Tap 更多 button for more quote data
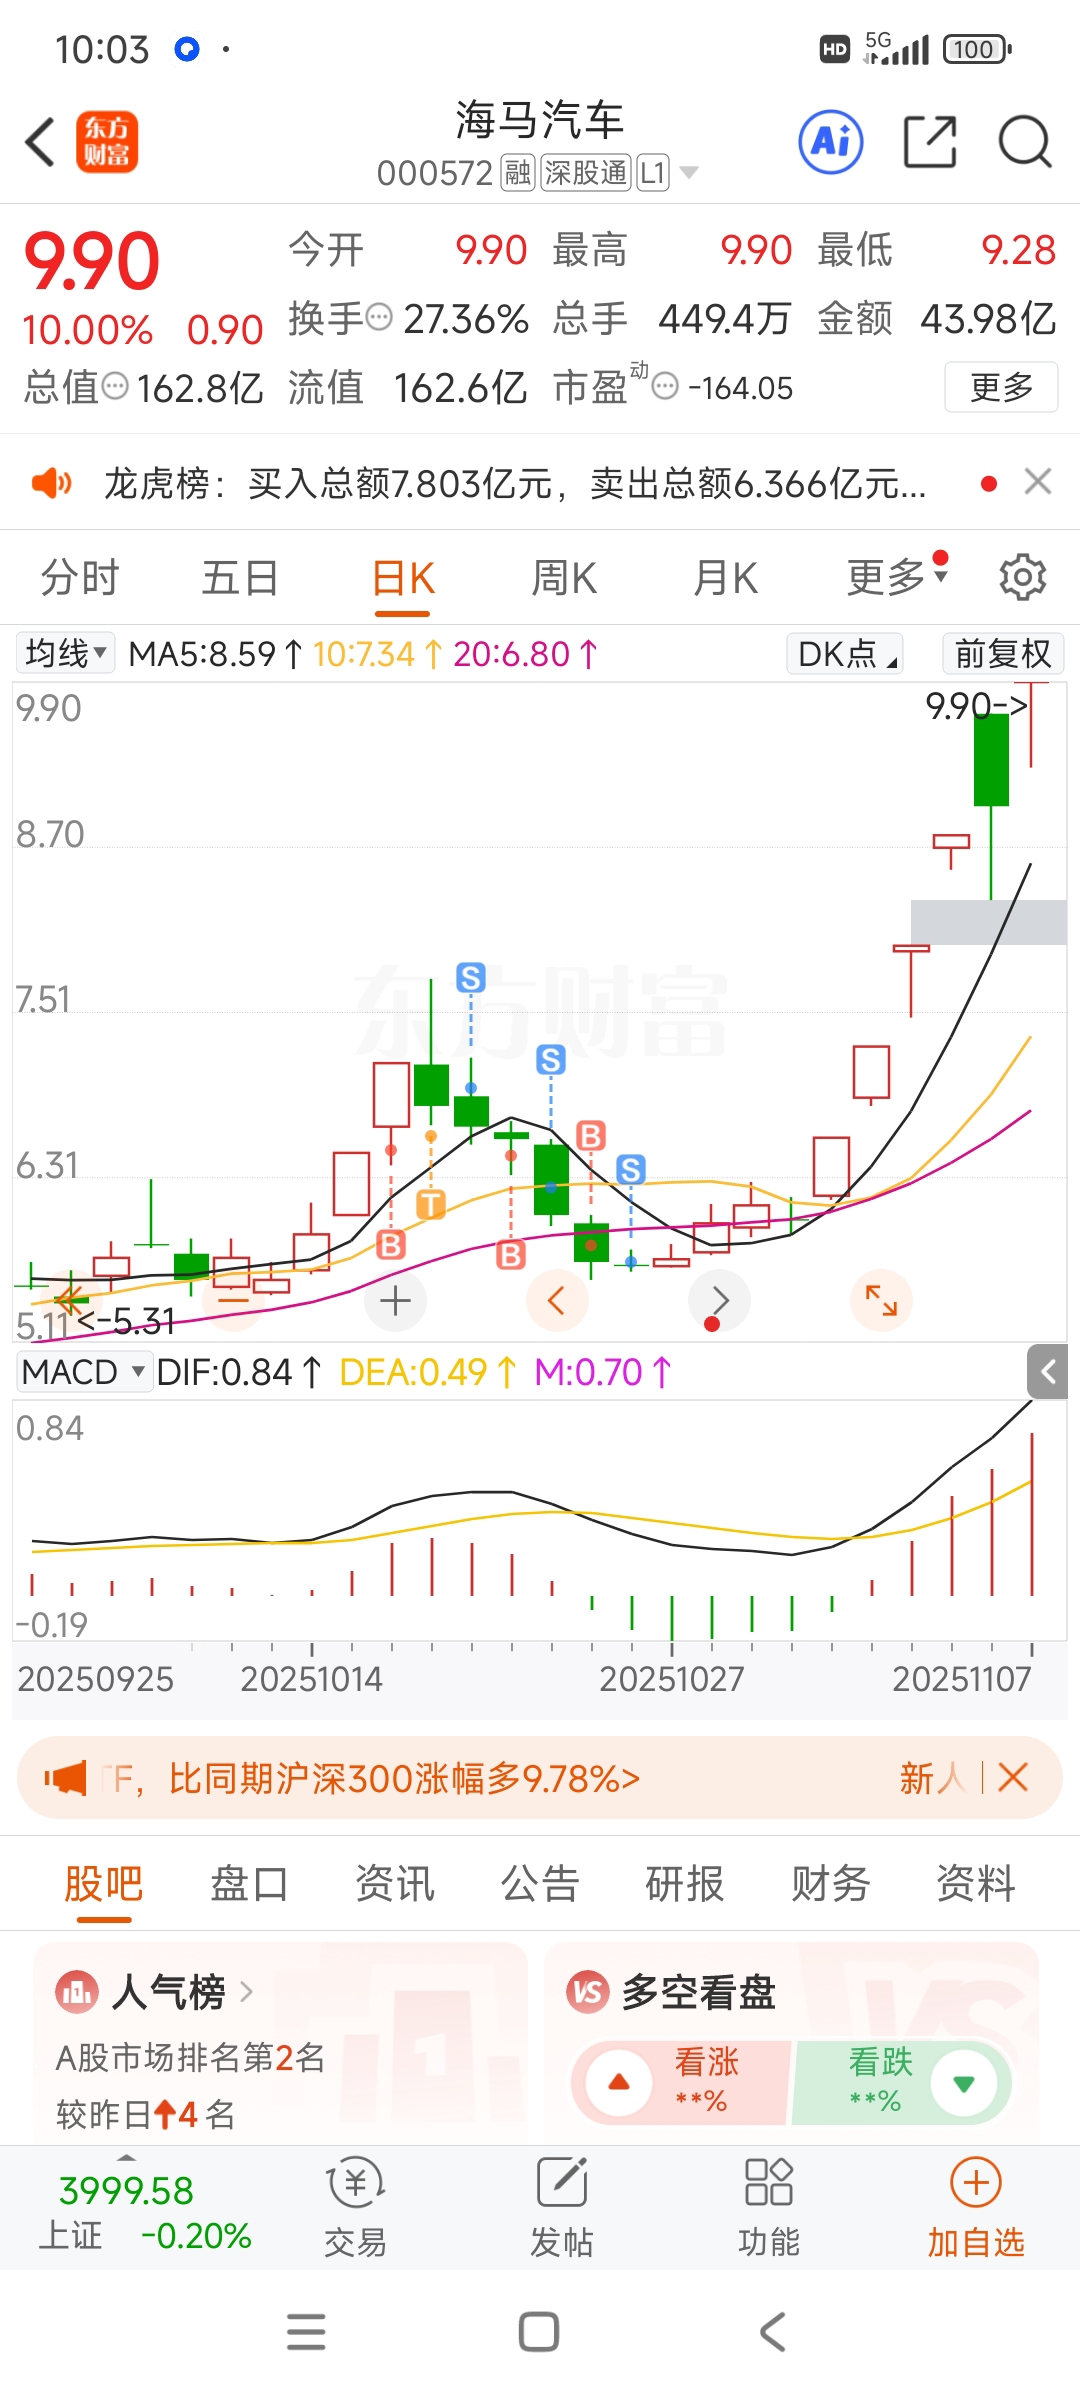This screenshot has height=2400, width=1080. click(1001, 387)
